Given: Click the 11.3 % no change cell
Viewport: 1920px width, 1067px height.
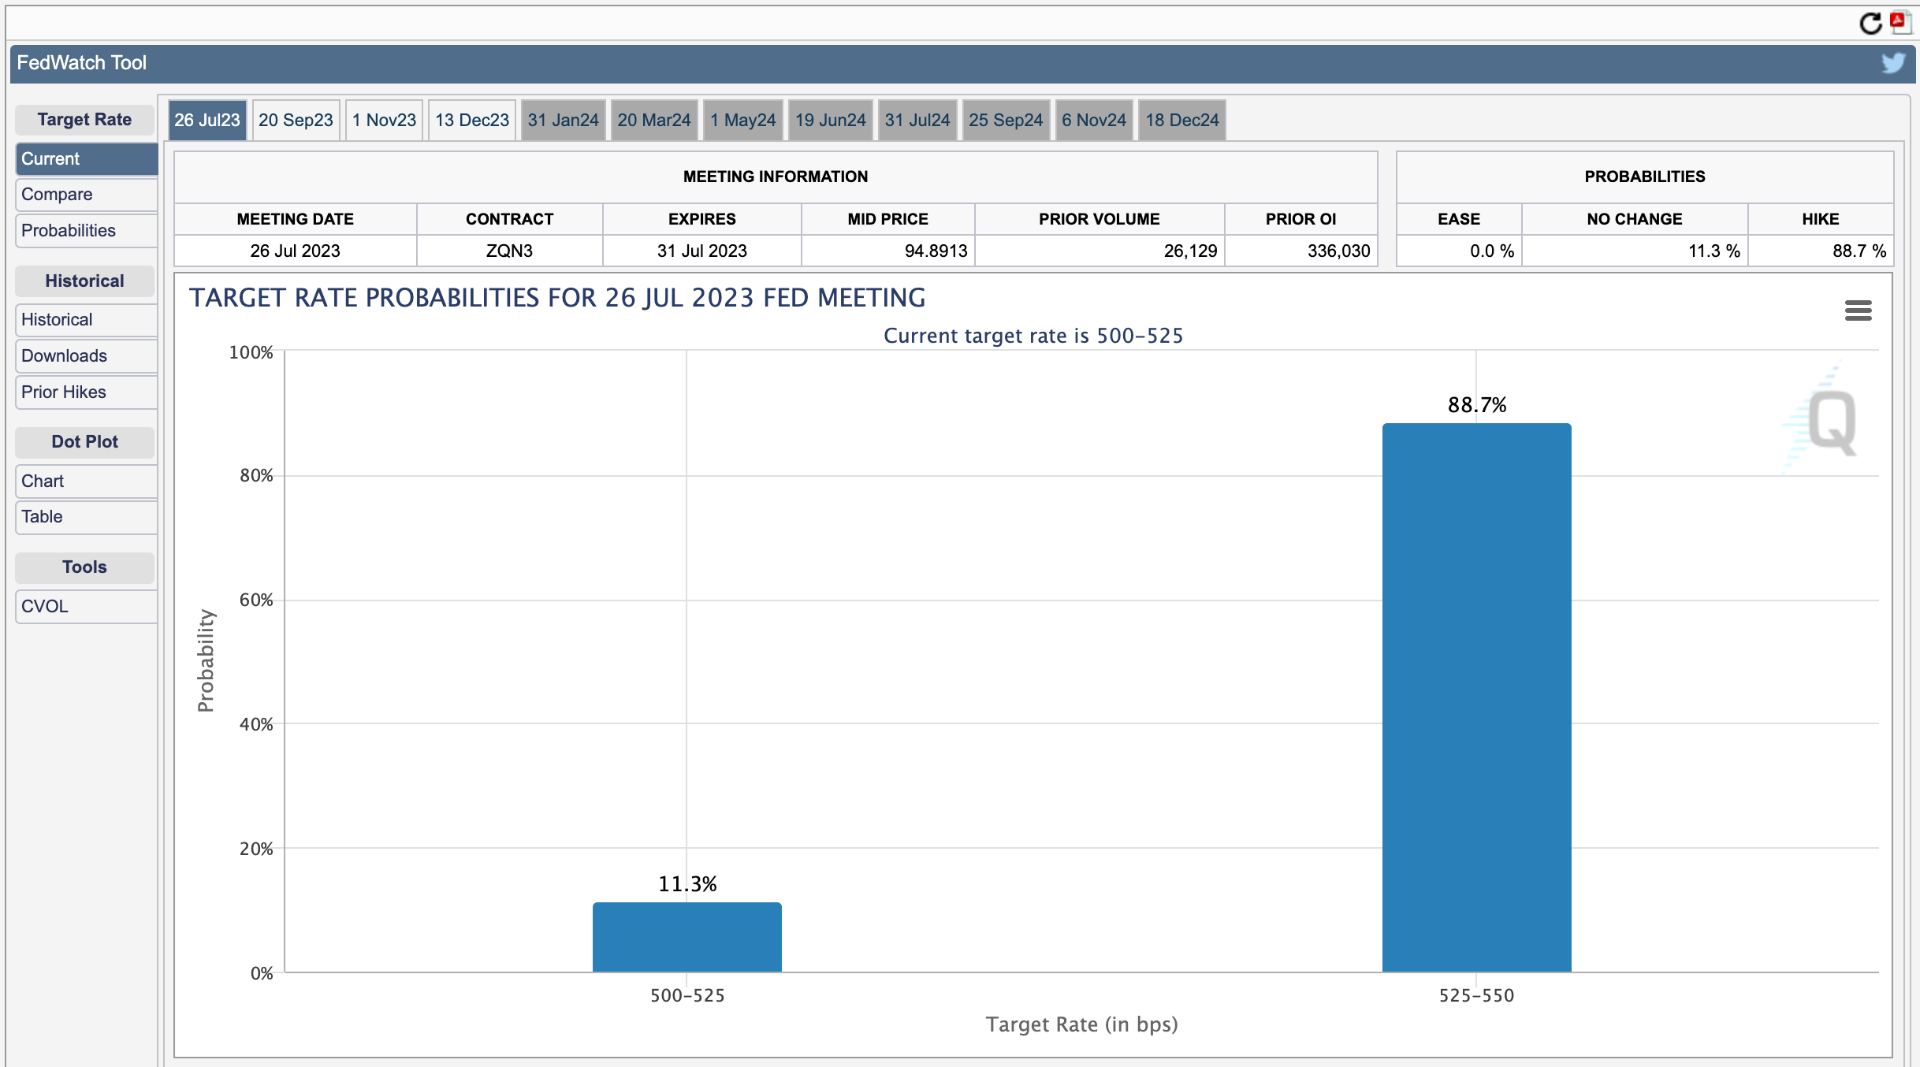Looking at the screenshot, I should pyautogui.click(x=1635, y=251).
